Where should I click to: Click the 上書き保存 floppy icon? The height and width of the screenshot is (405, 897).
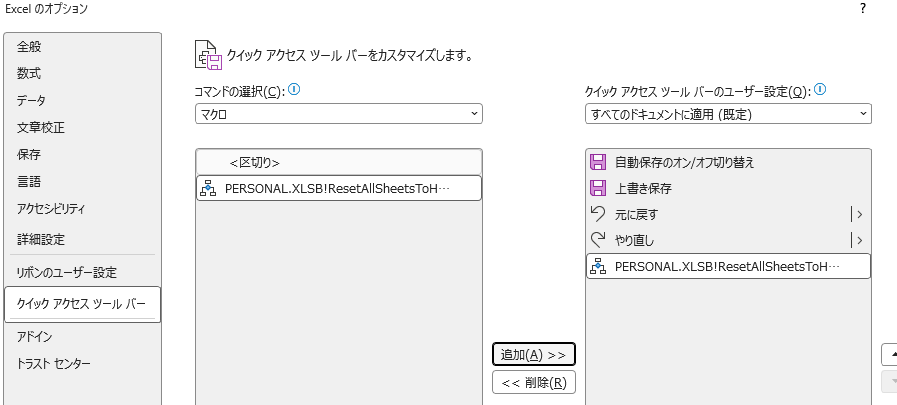pos(597,188)
